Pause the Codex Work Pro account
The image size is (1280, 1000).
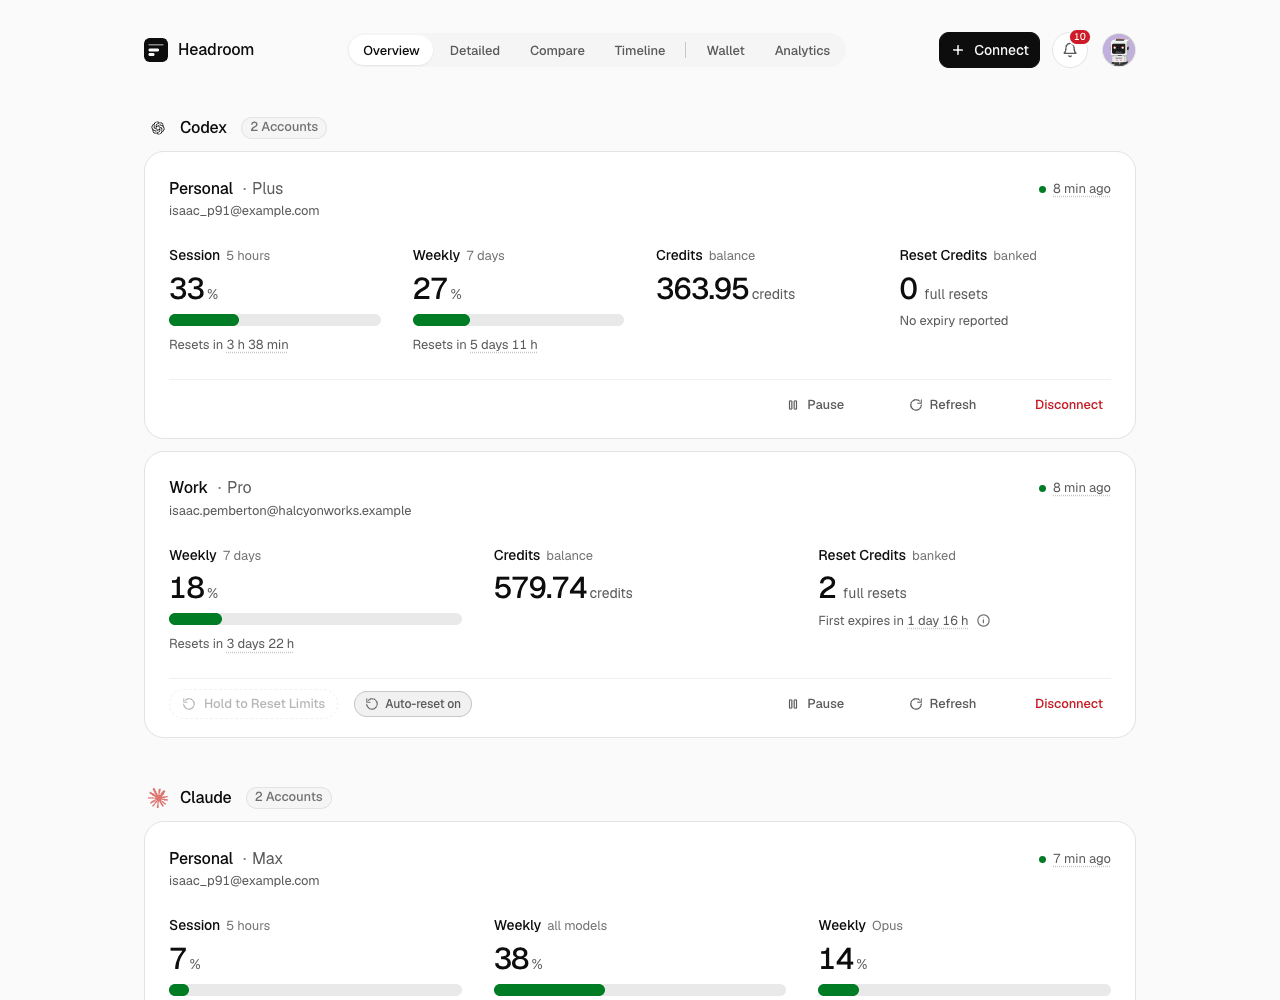click(816, 704)
